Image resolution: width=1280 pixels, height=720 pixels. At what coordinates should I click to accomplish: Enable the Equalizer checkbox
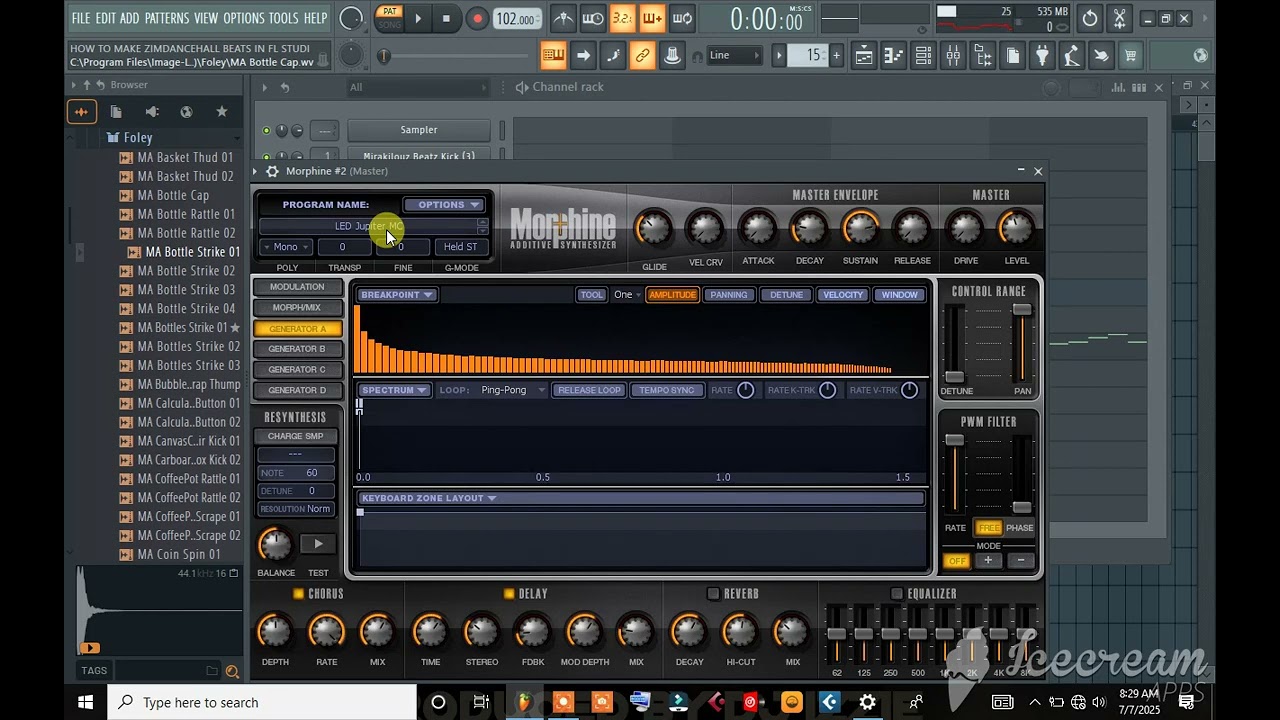897,594
